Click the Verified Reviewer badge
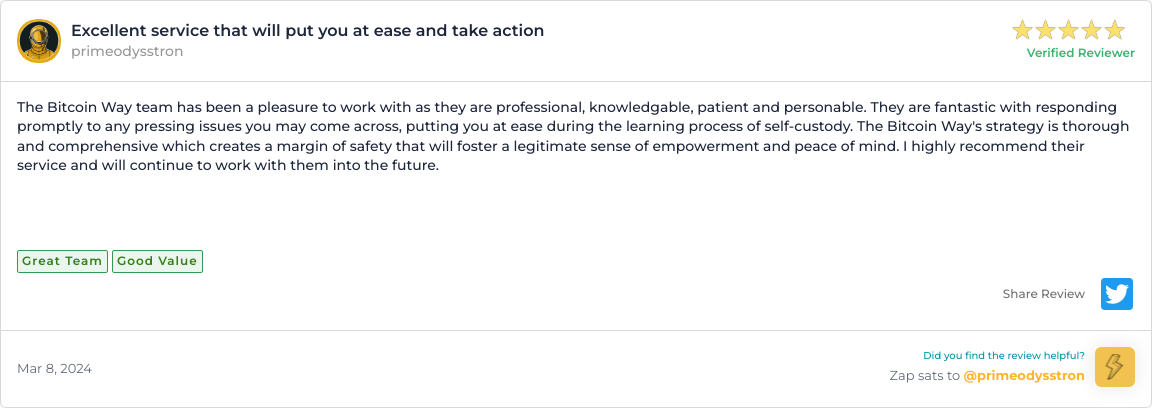The height and width of the screenshot is (408, 1152). tap(1080, 53)
